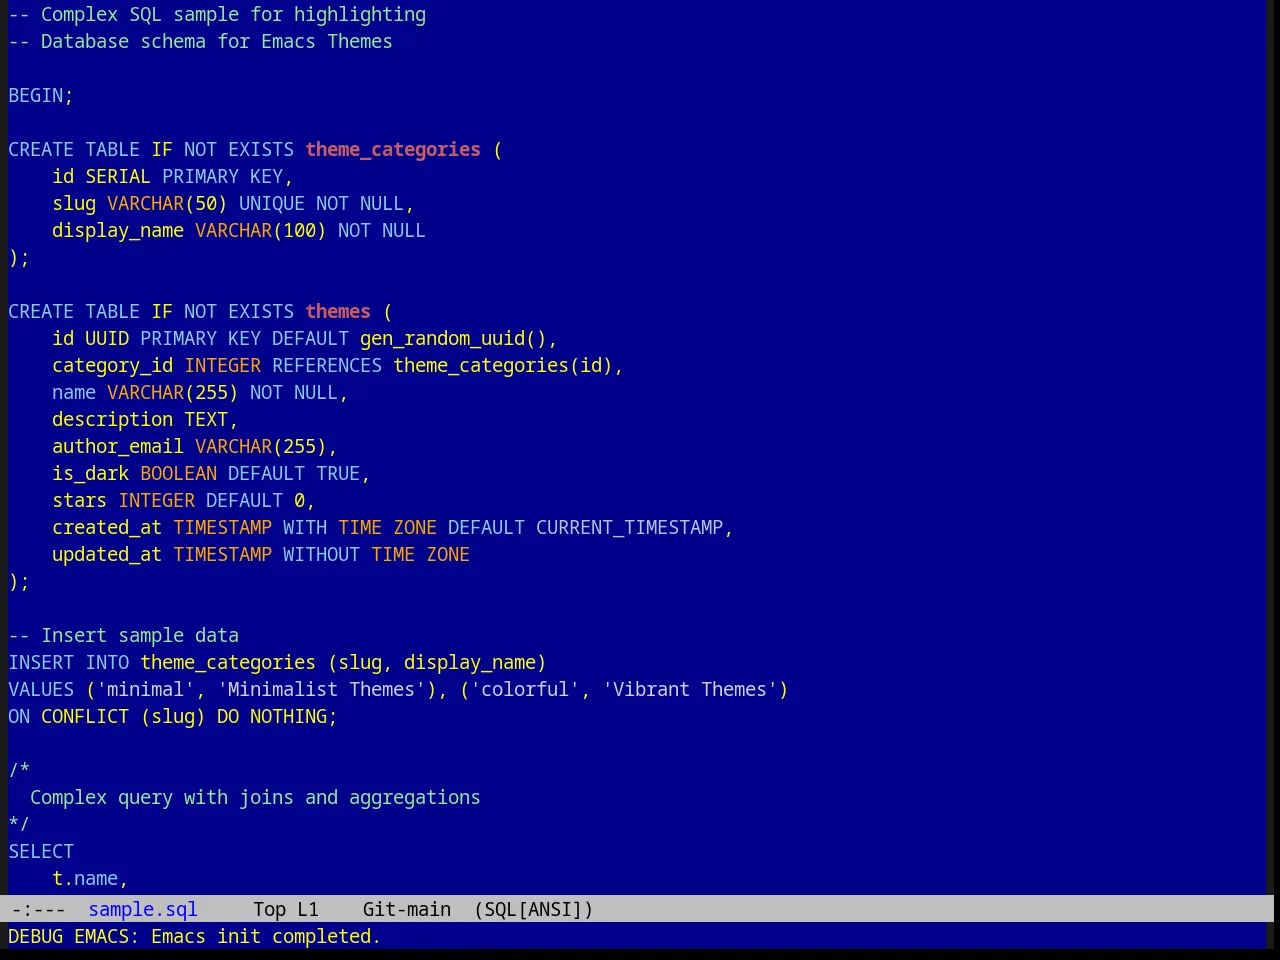
Task: Click the sample.sql buffer name in mode line
Action: point(143,909)
